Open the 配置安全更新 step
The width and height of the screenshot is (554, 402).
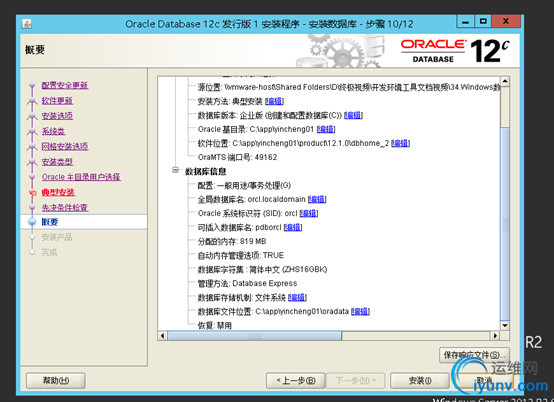65,85
